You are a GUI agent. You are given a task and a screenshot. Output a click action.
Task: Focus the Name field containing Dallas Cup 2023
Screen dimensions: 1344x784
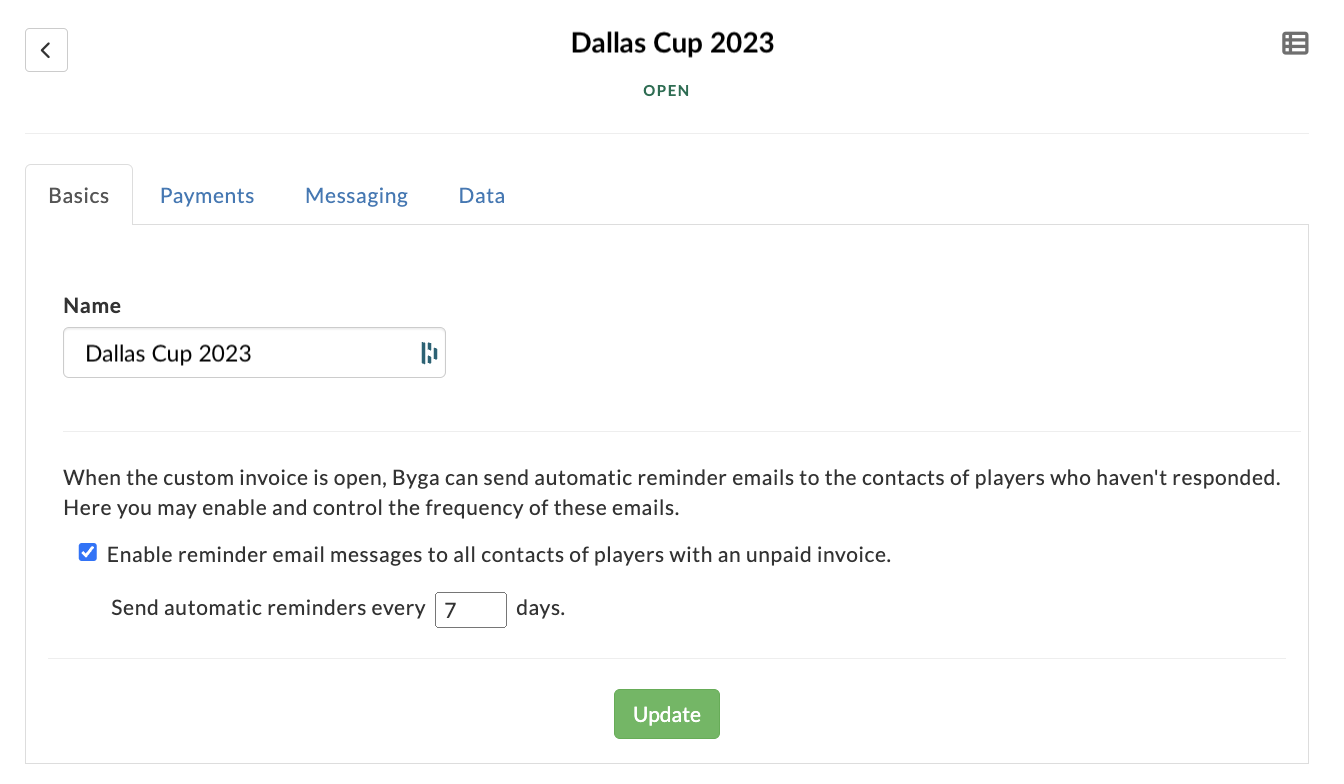coord(254,353)
